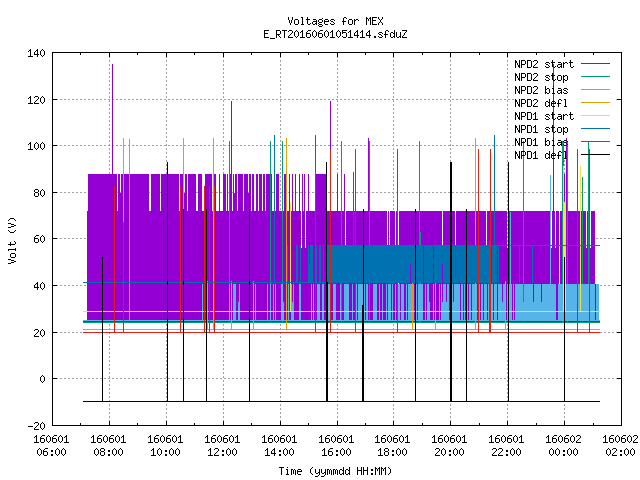Click the x-axis tick 160601 16:00
This screenshot has height=480, width=640.
[336, 446]
